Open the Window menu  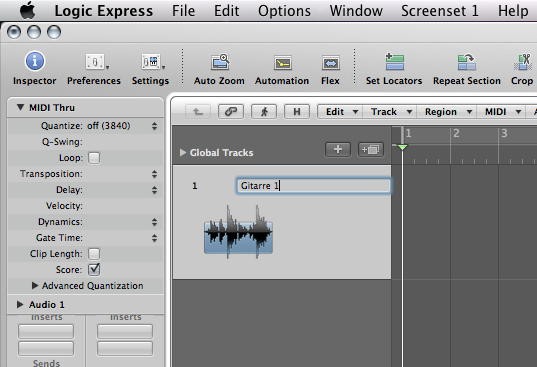pos(356,11)
